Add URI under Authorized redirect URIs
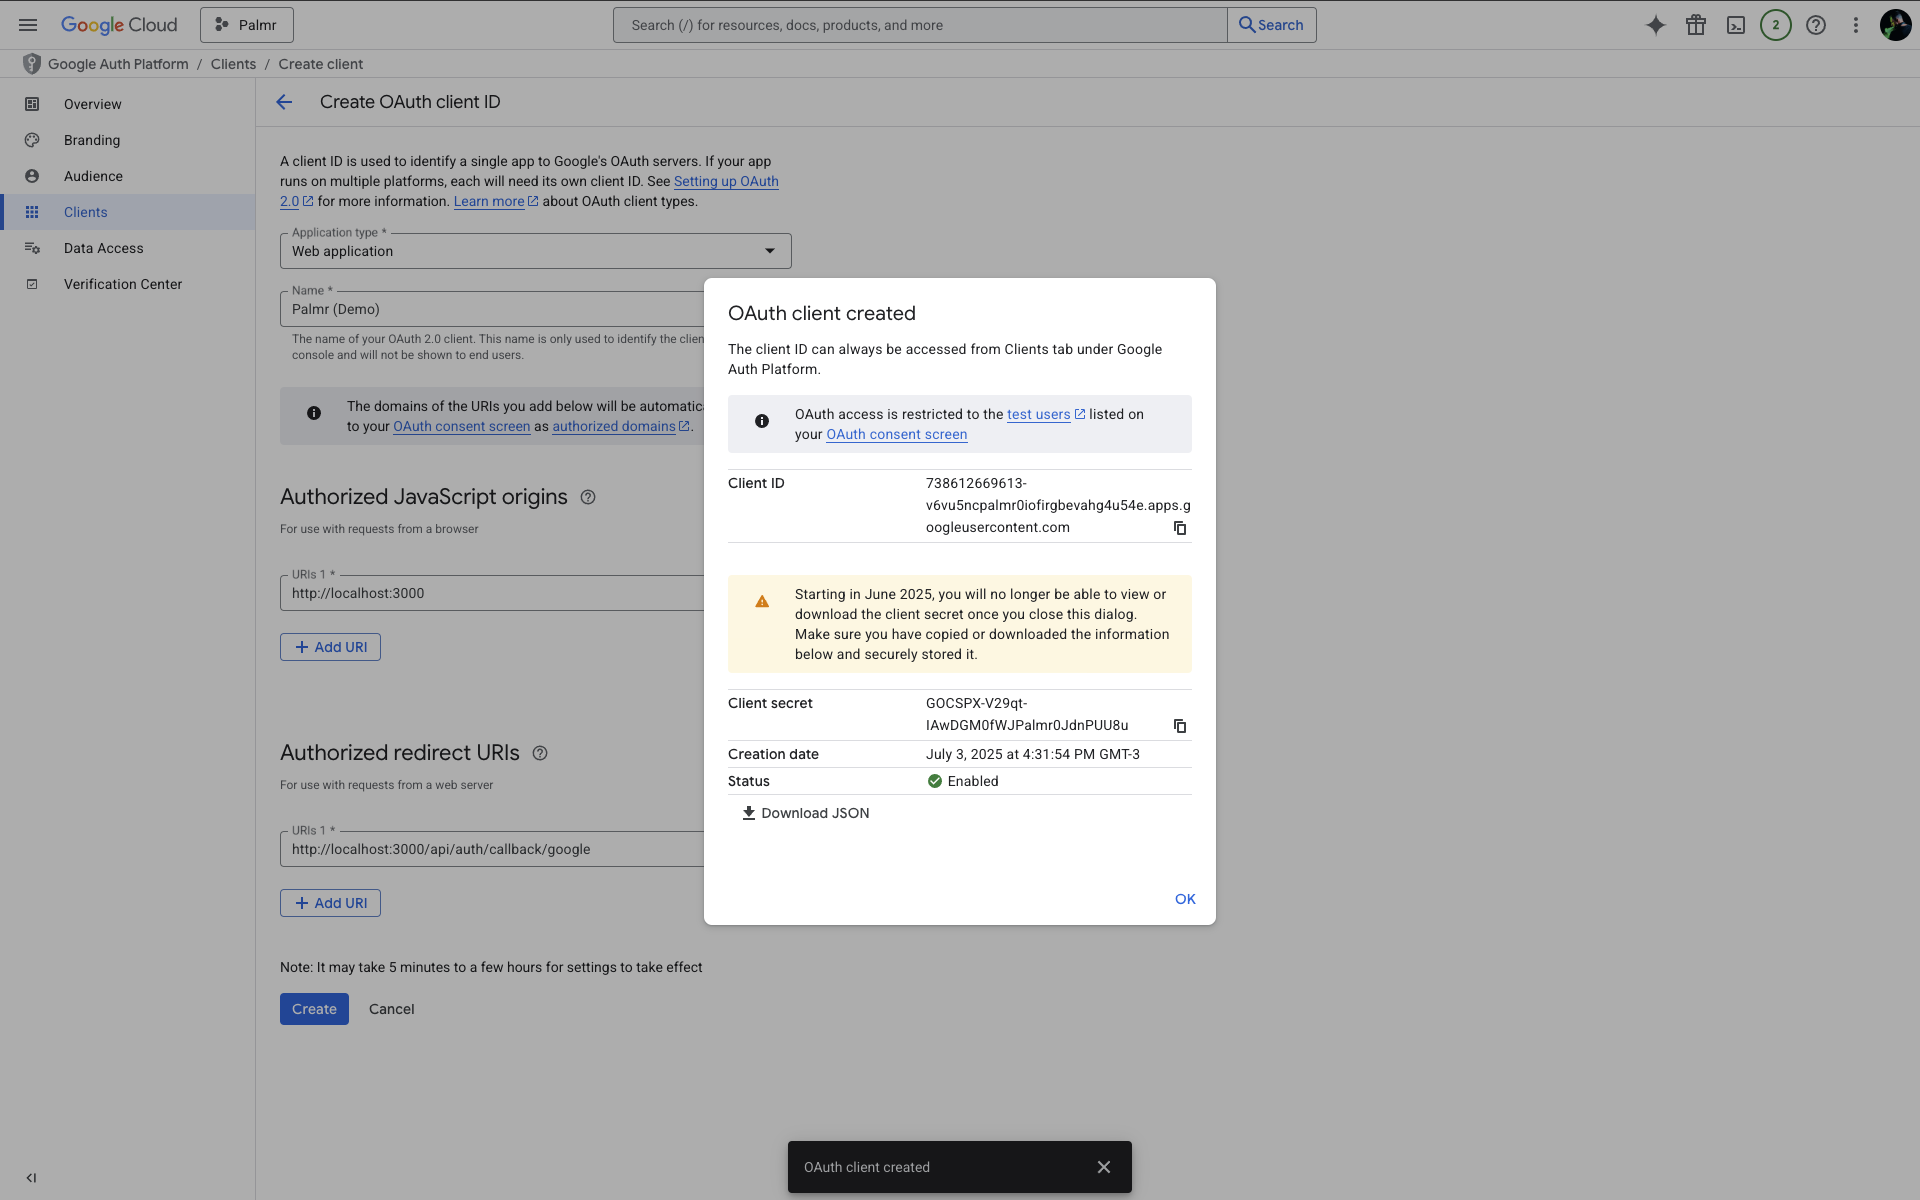 click(x=330, y=903)
